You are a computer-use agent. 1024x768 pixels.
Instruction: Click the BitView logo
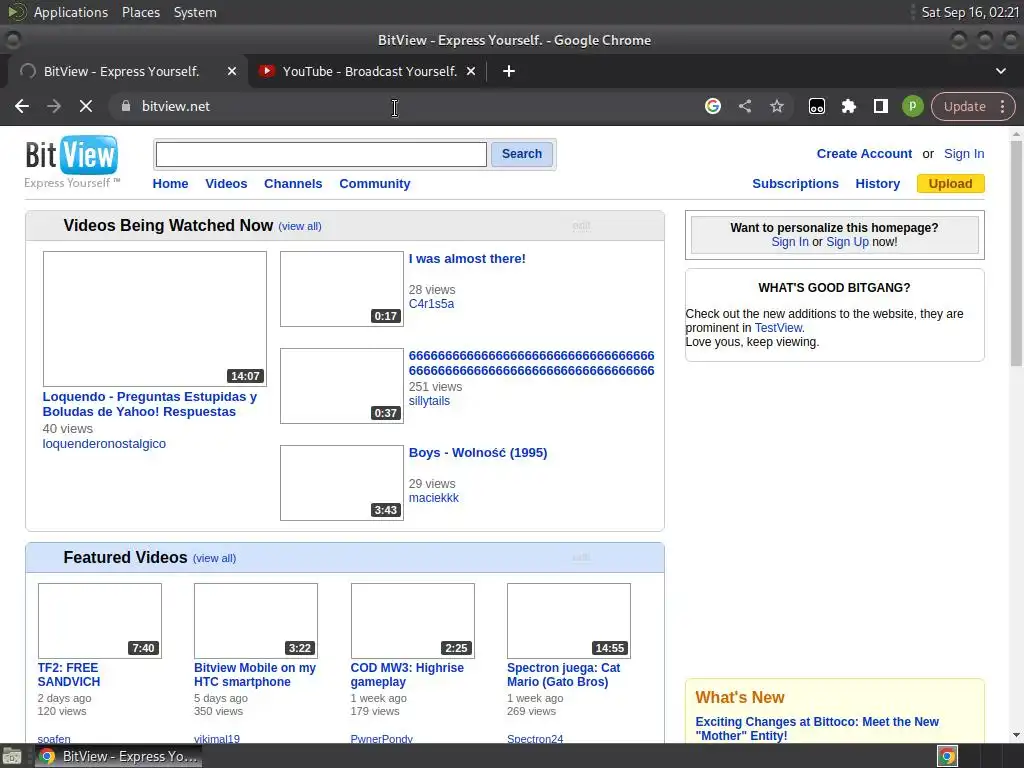click(72, 161)
